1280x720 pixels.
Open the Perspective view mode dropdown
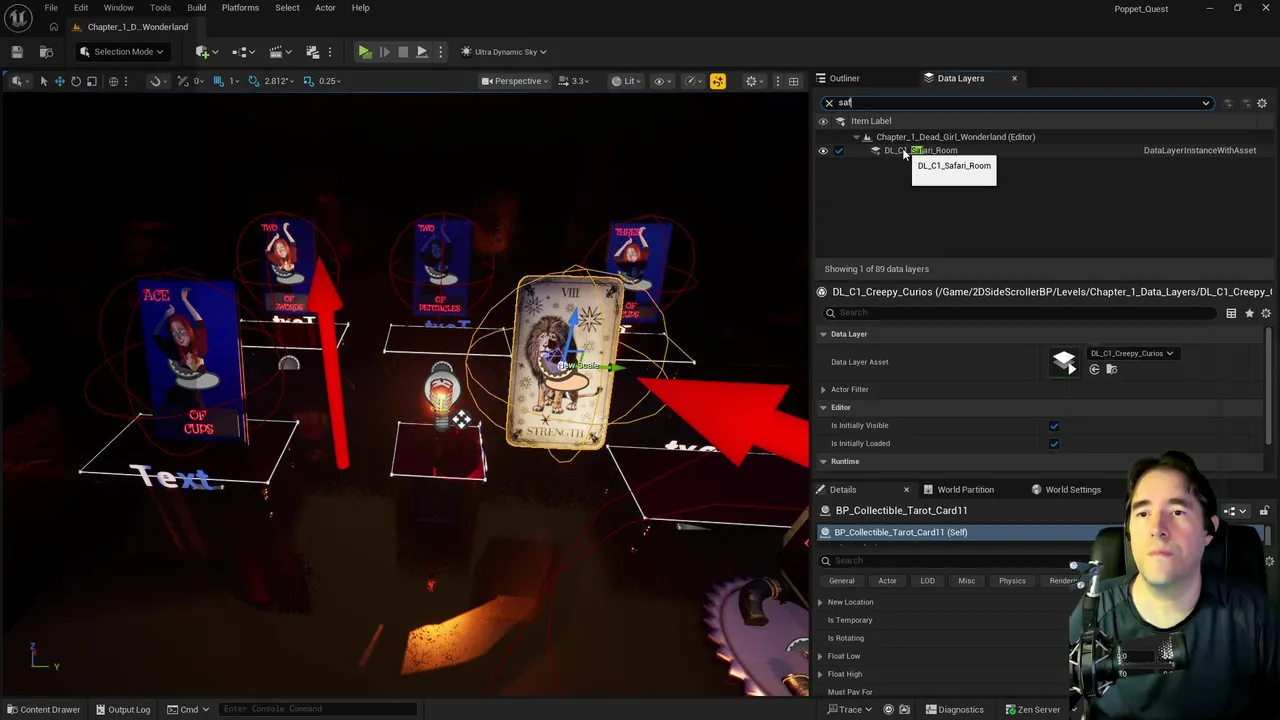point(515,81)
